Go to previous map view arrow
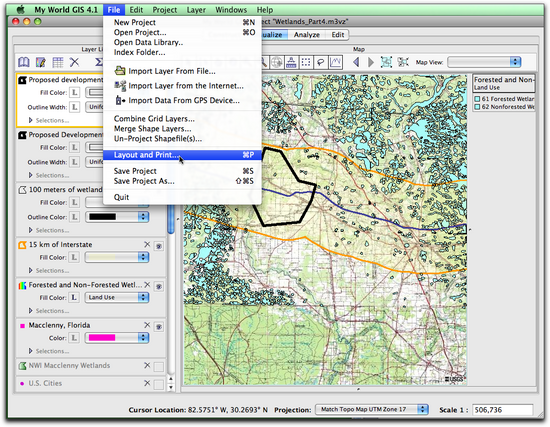Viewport: 550px width, 427px height. (x=356, y=62)
